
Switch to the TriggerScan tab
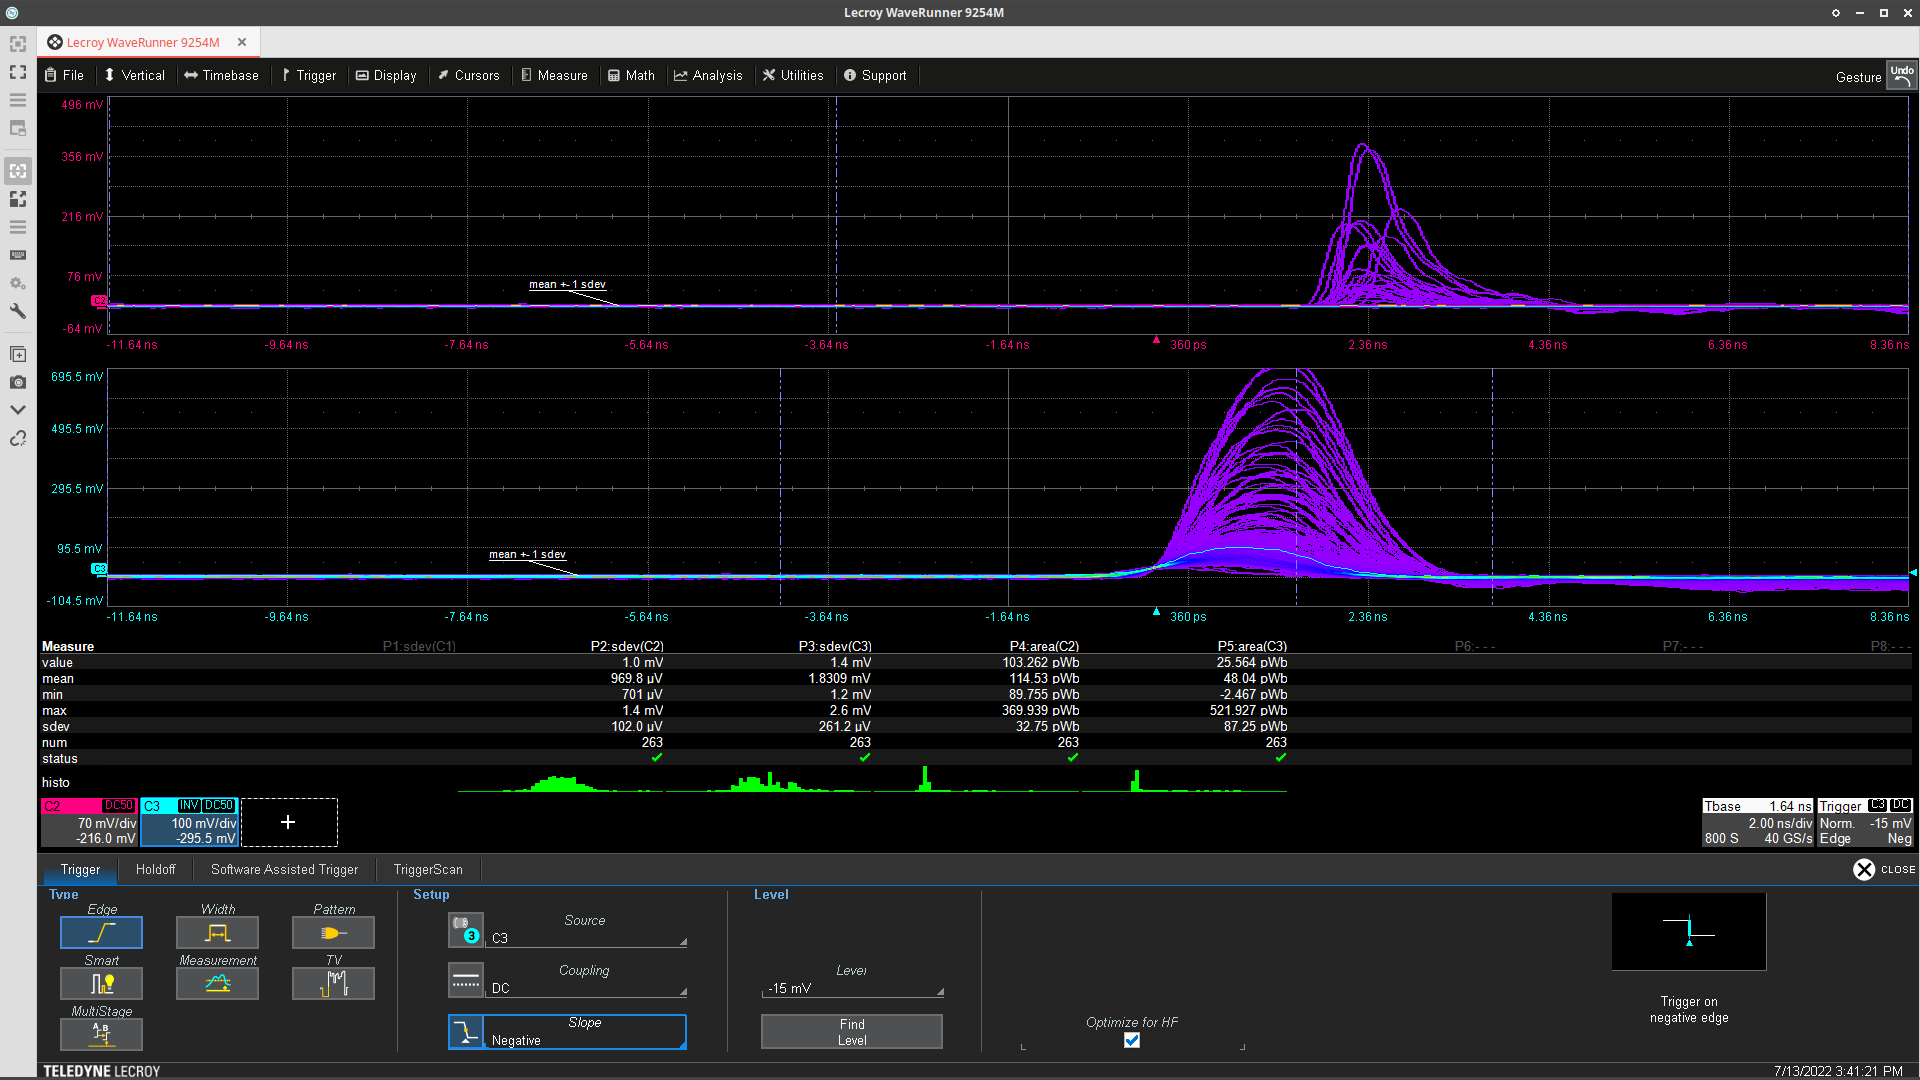(x=428, y=869)
